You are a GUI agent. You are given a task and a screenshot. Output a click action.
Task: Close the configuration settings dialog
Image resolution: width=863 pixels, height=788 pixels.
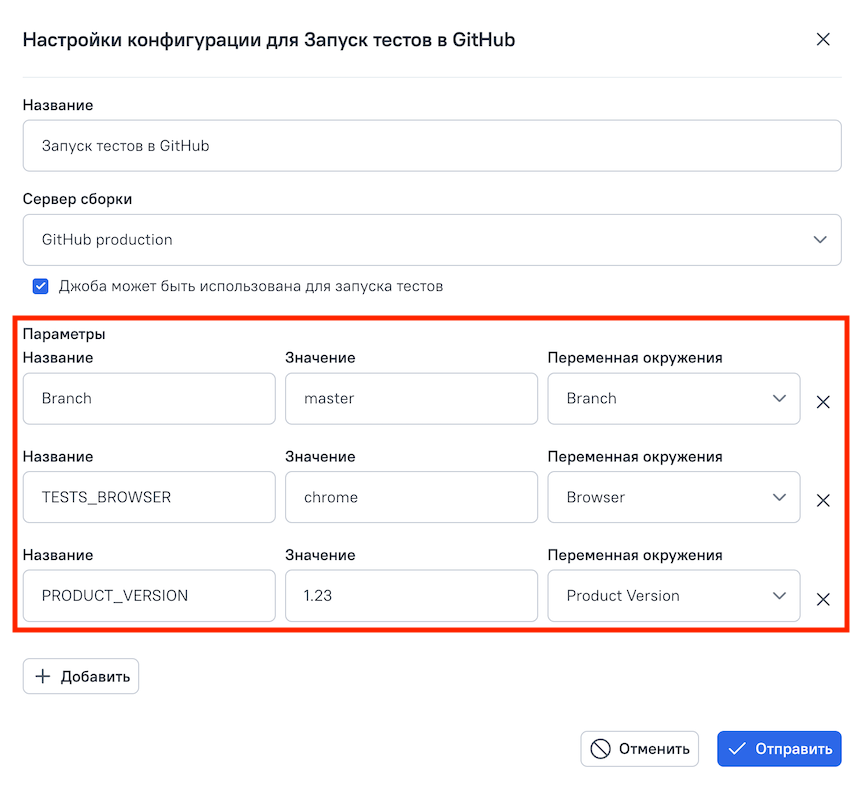[823, 40]
